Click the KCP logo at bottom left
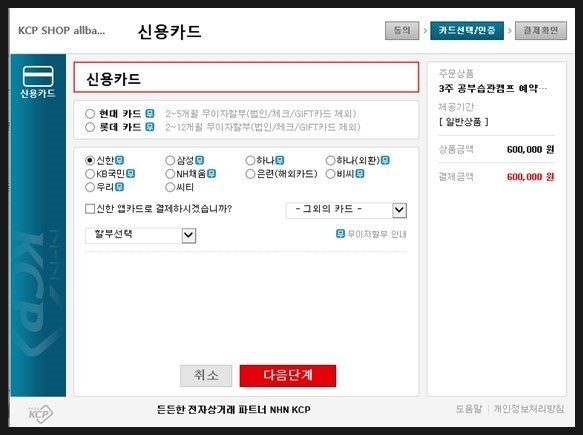This screenshot has width=583, height=435. [41, 413]
